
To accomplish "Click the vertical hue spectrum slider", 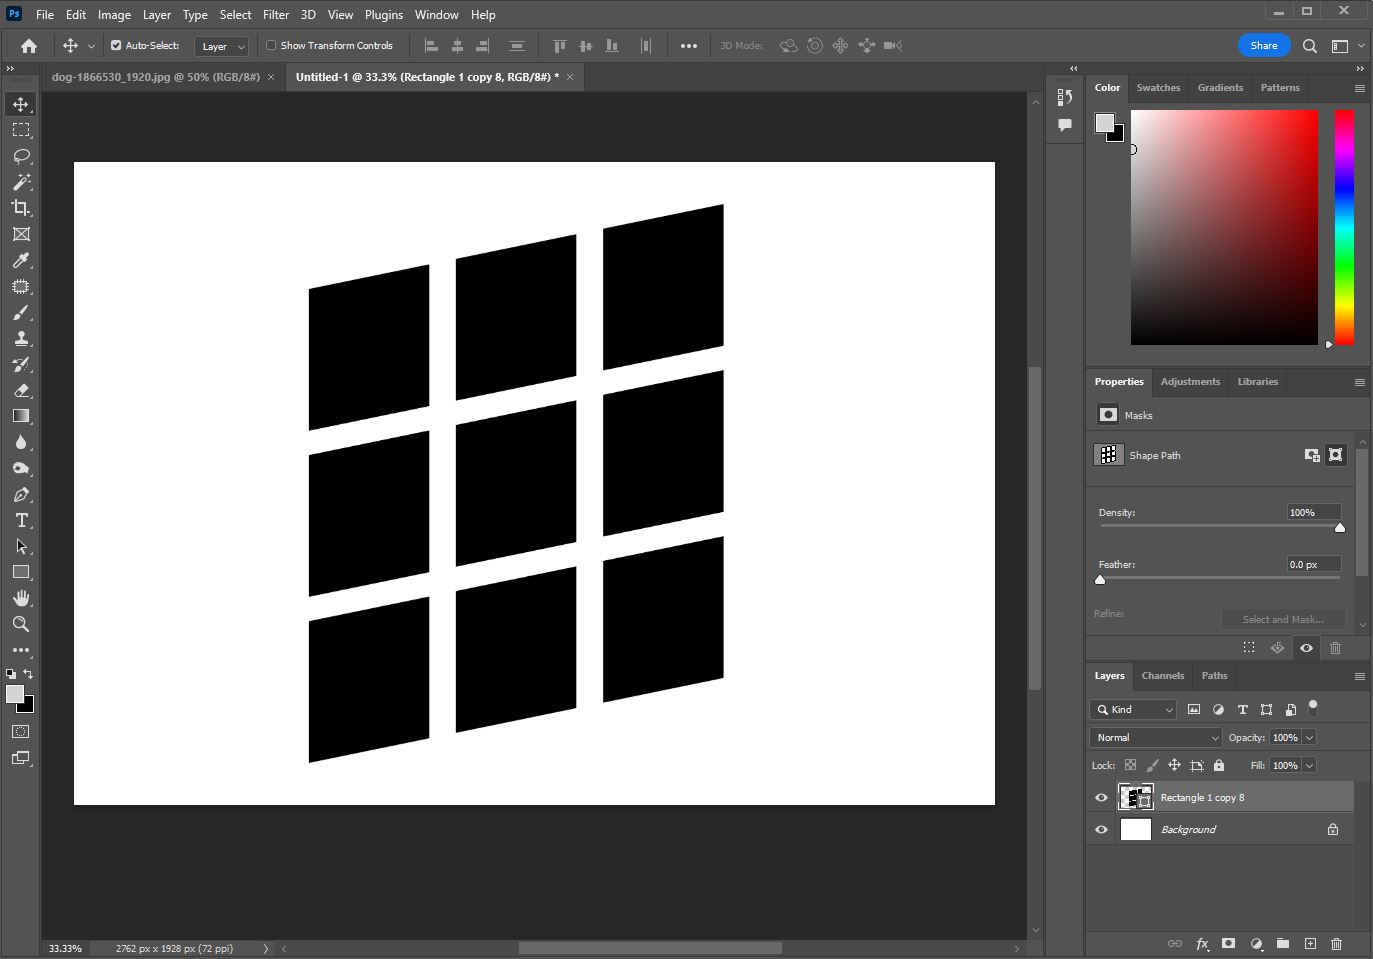I will (1345, 228).
